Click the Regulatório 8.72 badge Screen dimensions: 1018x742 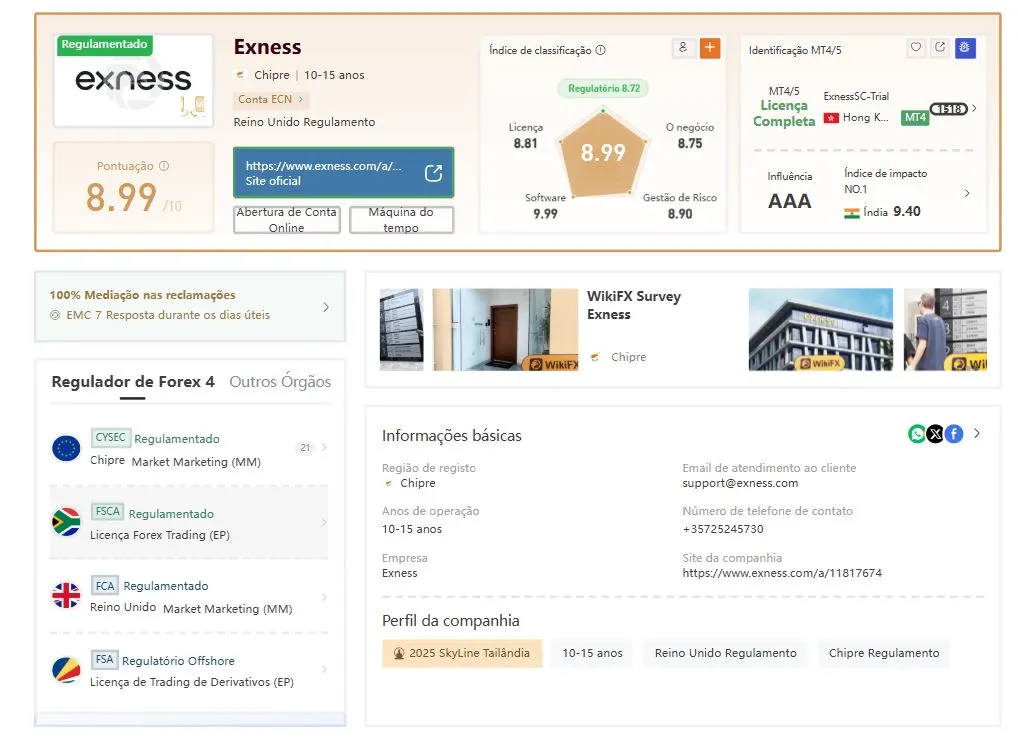pyautogui.click(x=604, y=88)
